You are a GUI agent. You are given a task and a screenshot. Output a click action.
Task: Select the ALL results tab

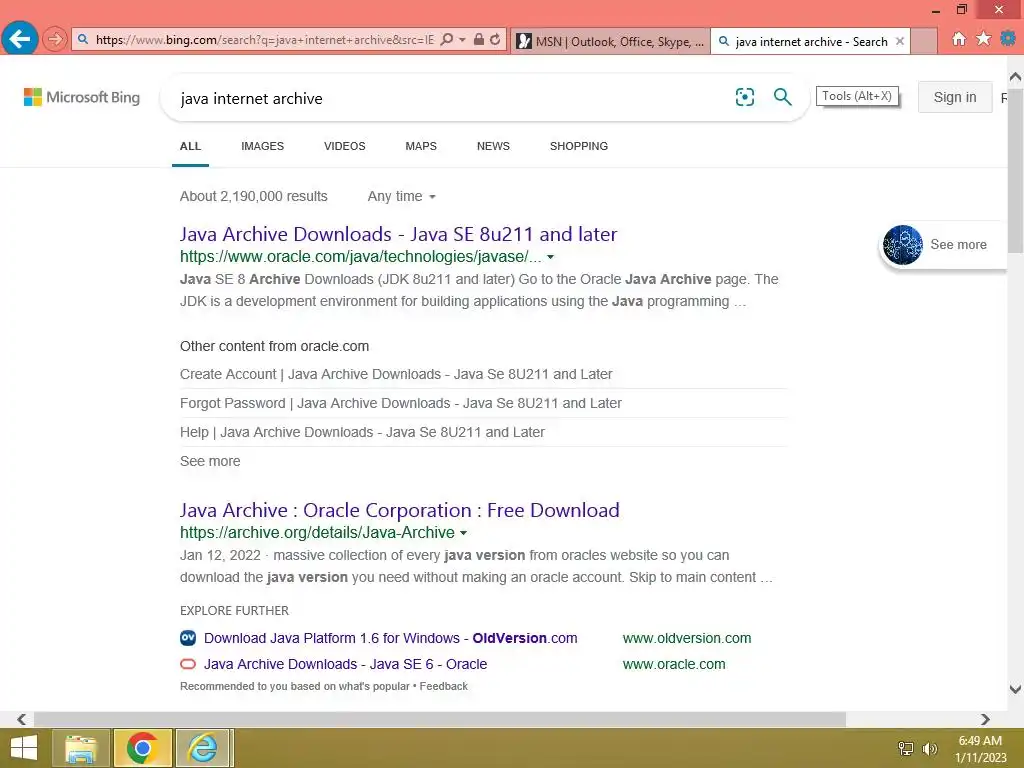190,146
